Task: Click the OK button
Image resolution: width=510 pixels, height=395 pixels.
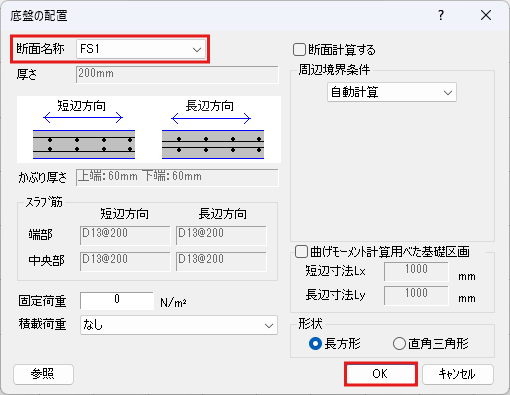Action: pos(381,374)
